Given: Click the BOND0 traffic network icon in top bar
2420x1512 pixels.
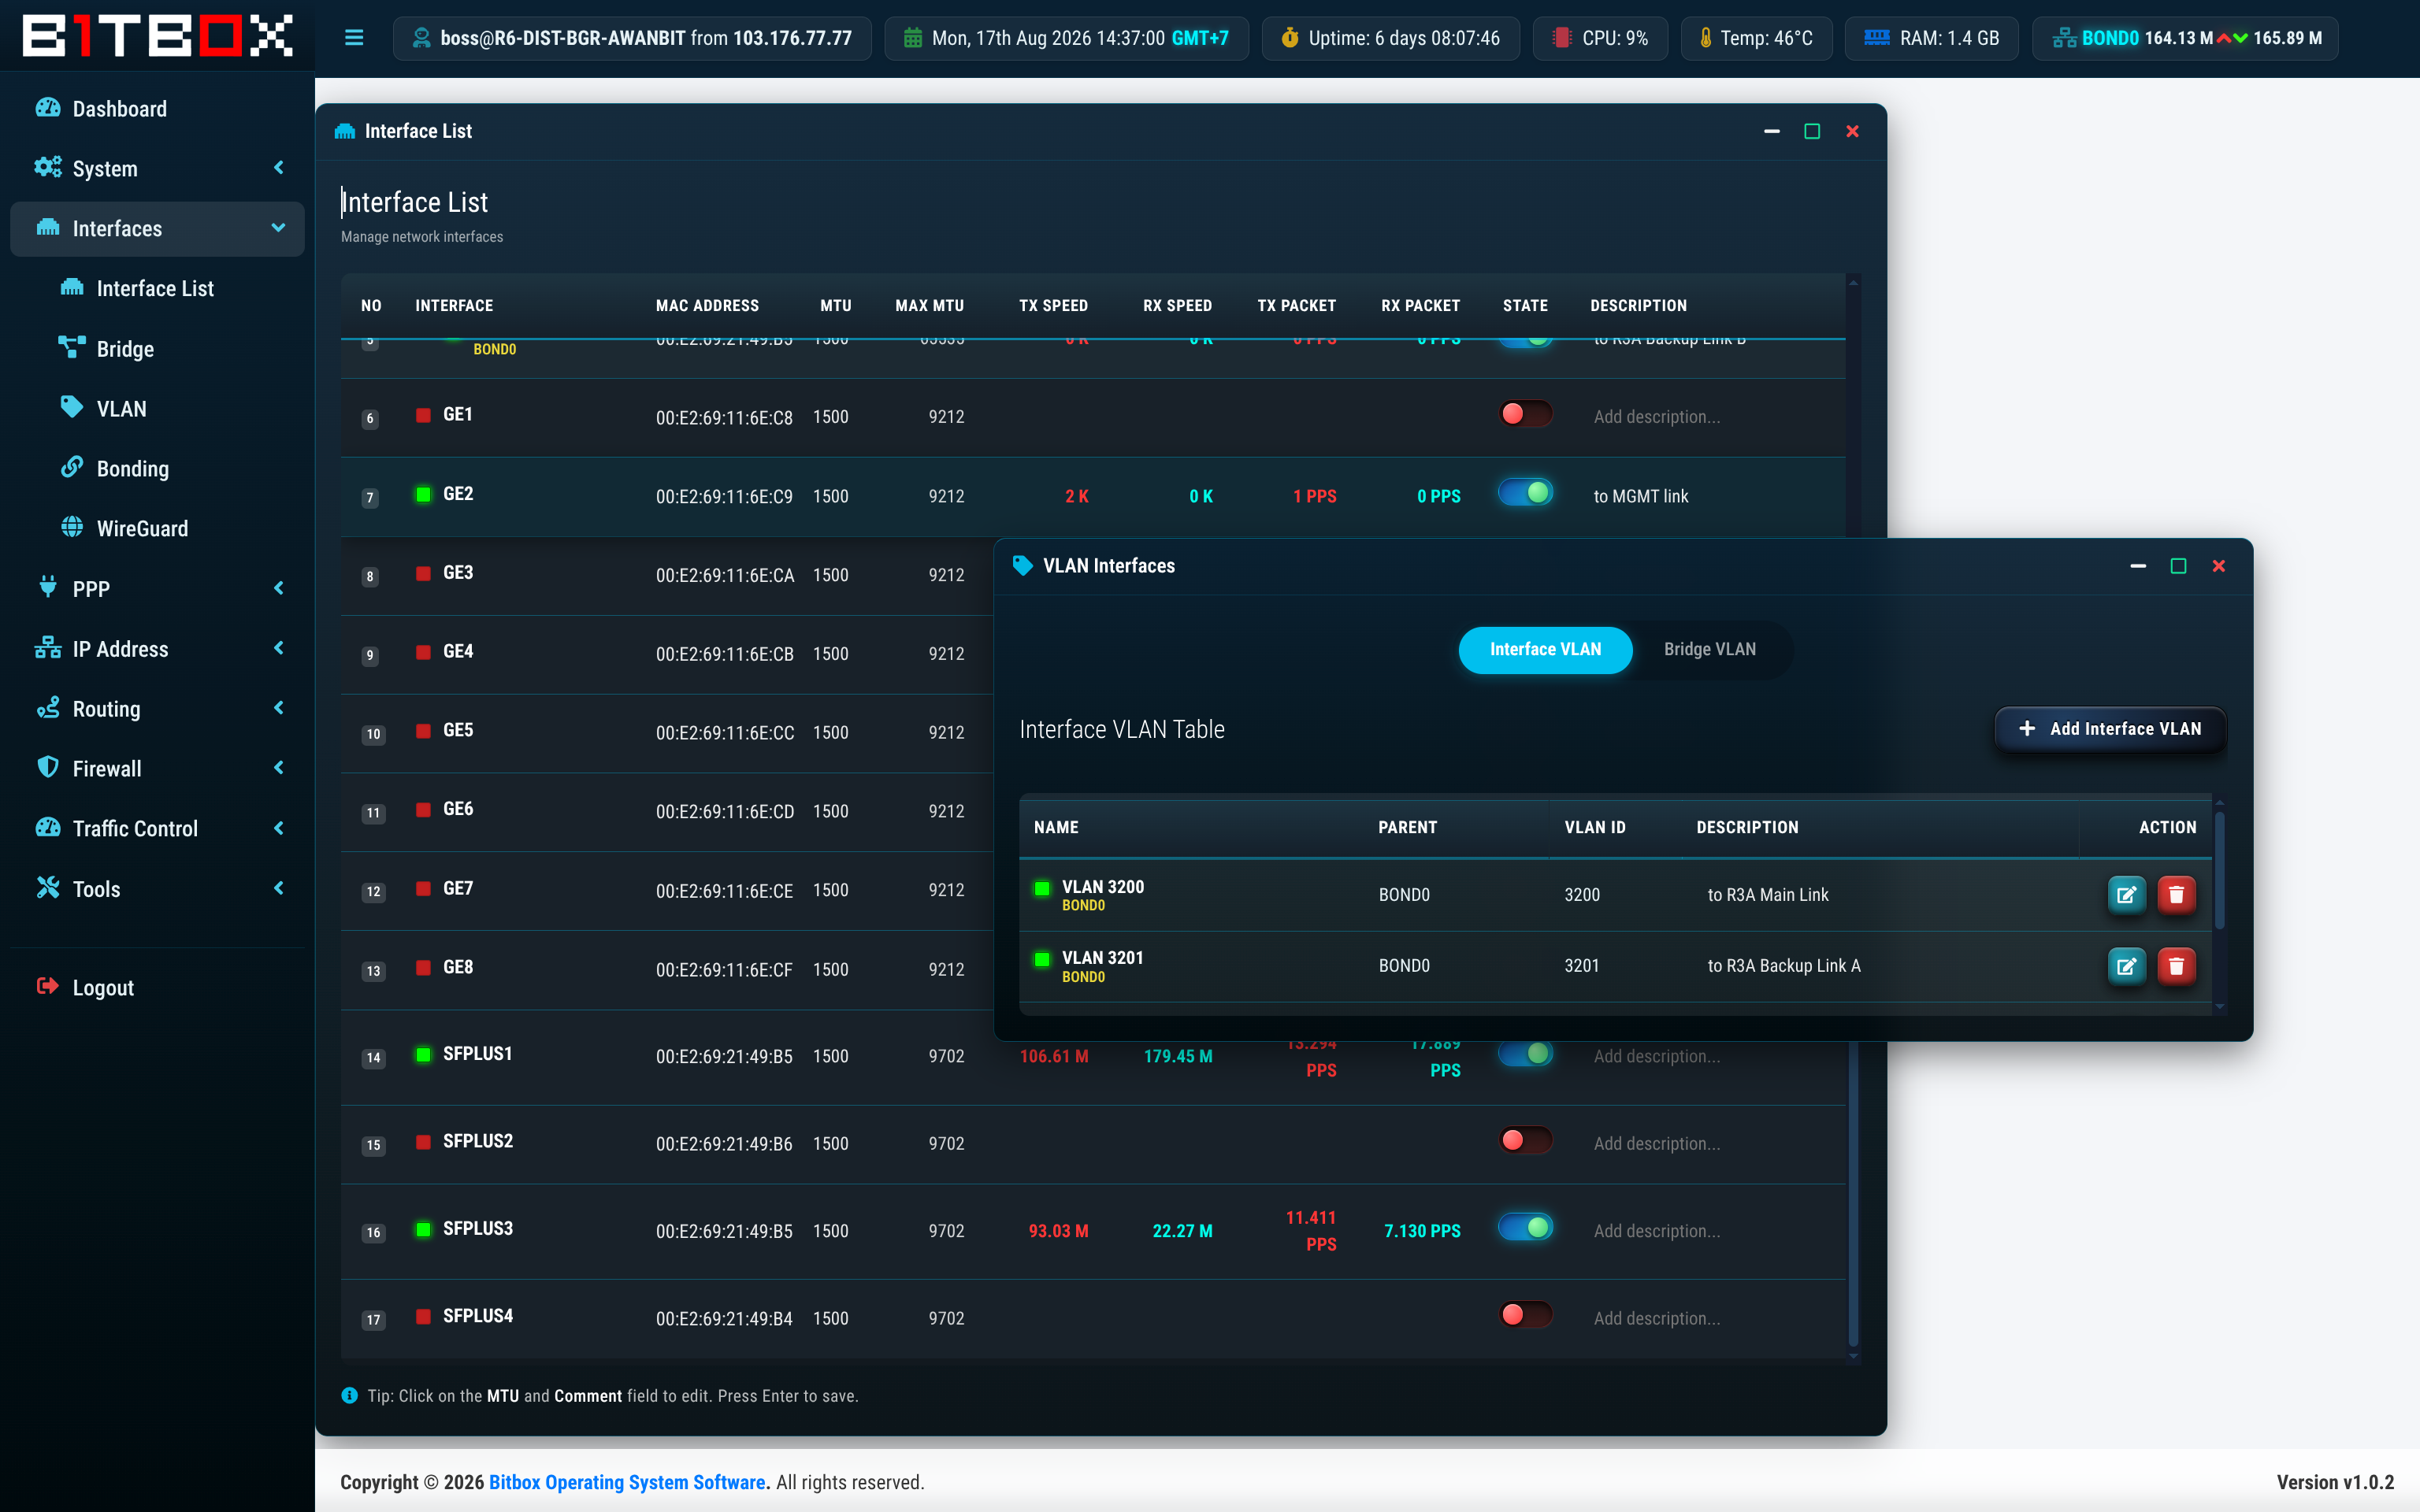Looking at the screenshot, I should pyautogui.click(x=2064, y=38).
